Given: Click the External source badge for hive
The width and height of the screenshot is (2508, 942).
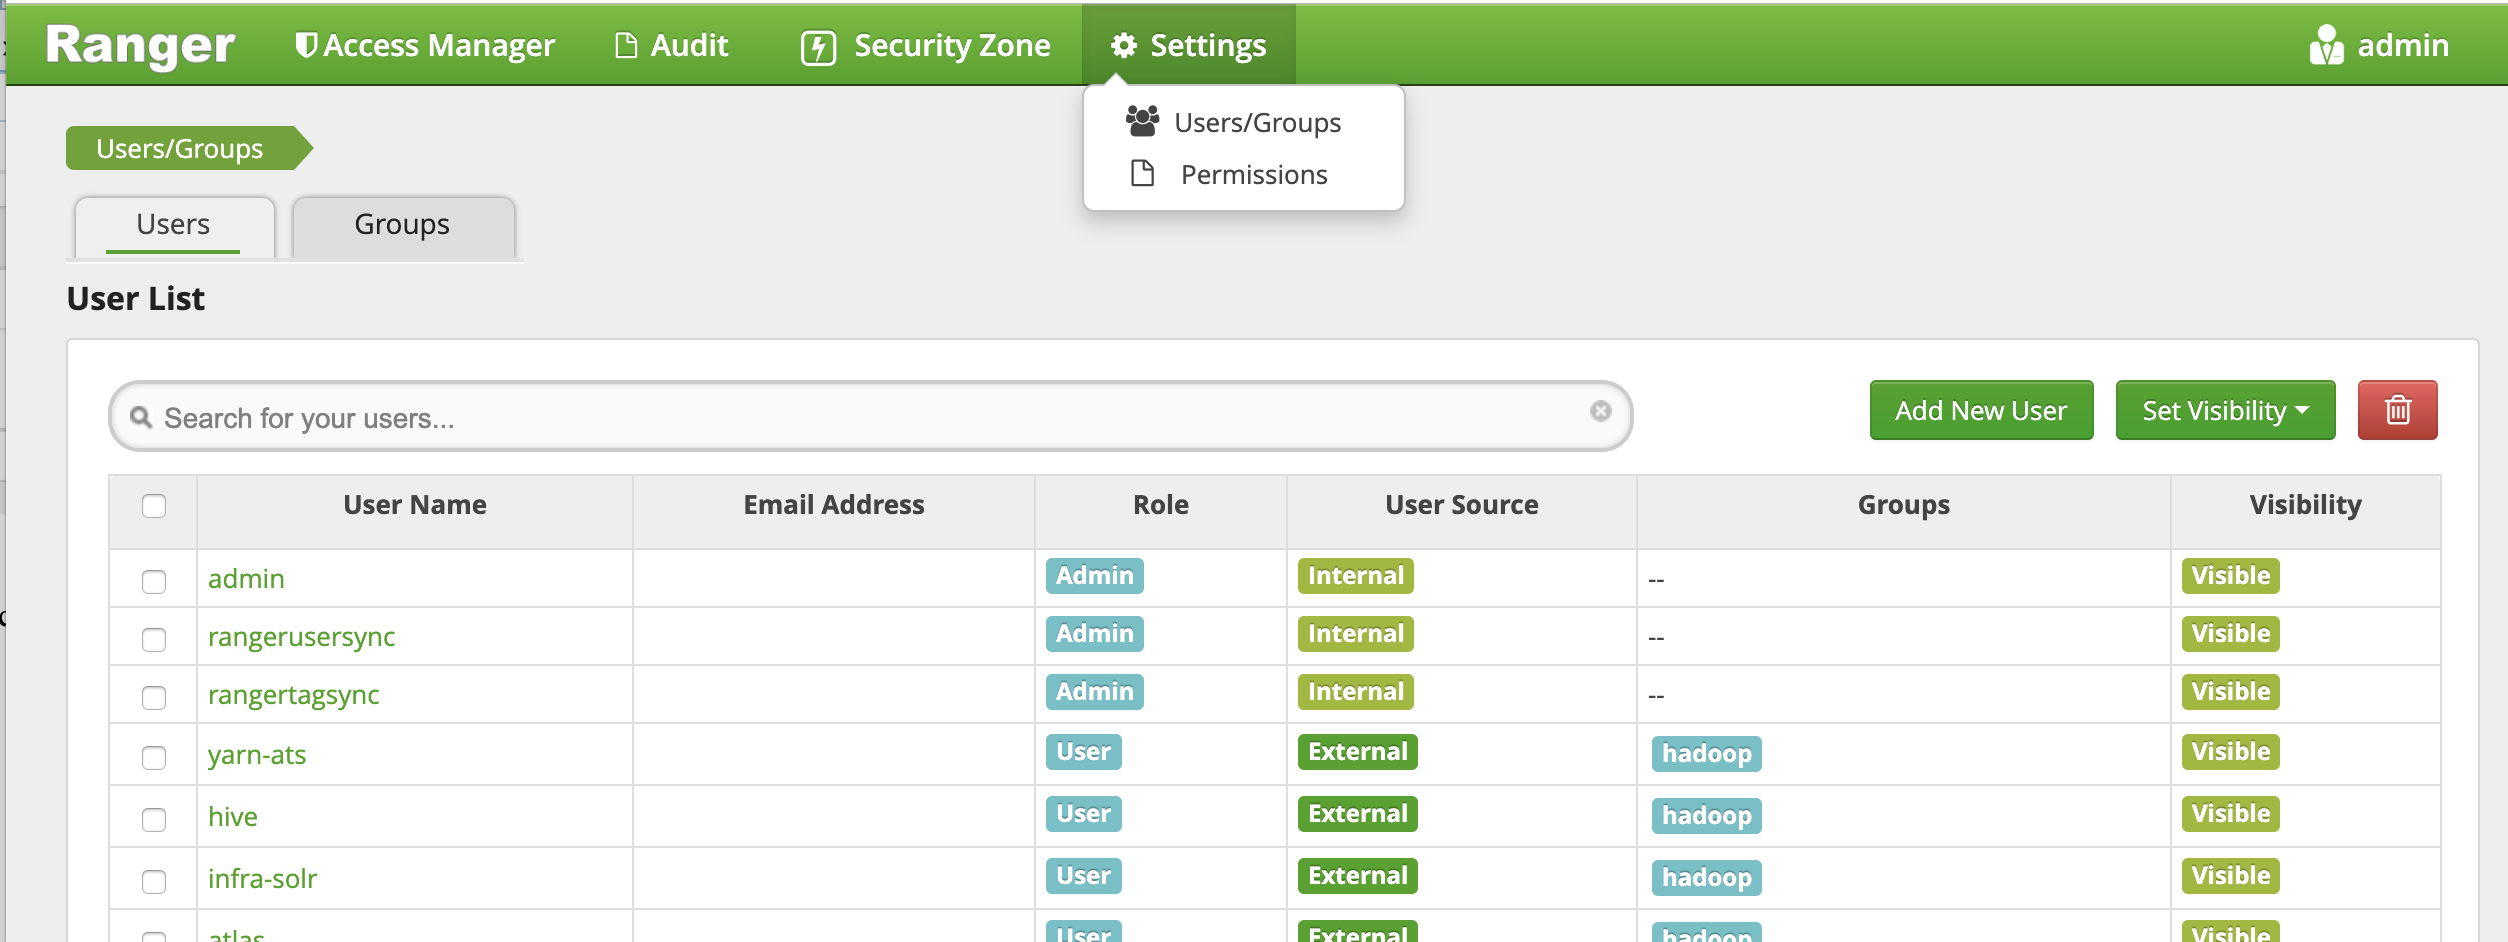Looking at the screenshot, I should [x=1358, y=814].
